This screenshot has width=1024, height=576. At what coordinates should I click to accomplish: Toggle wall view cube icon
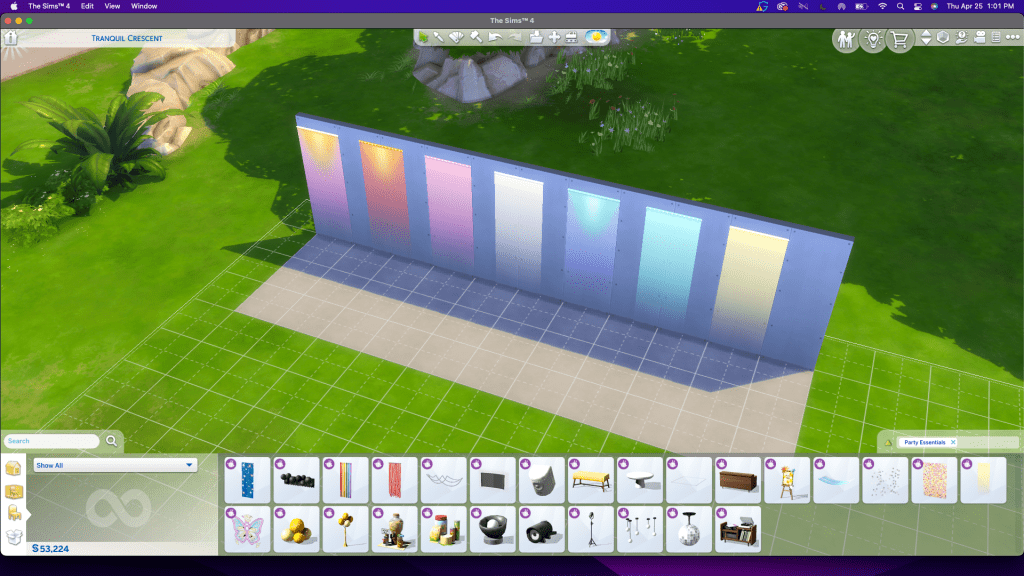[x=944, y=38]
